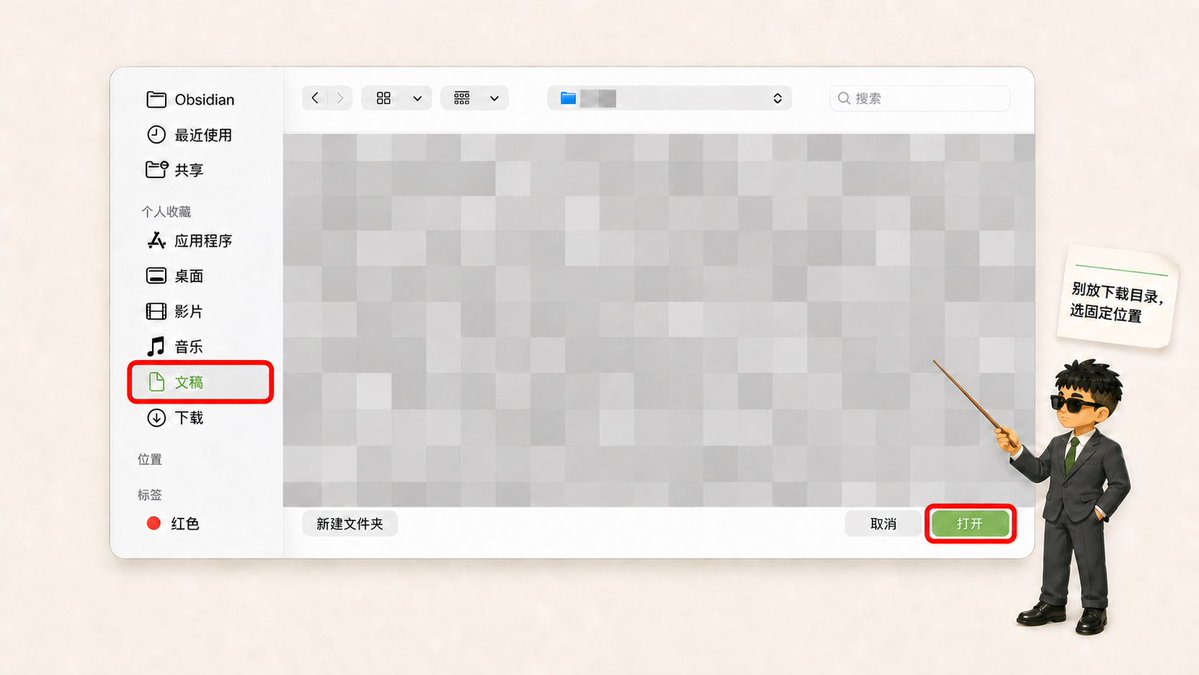
Task: Click the music note icon beside 音乐
Action: click(156, 346)
